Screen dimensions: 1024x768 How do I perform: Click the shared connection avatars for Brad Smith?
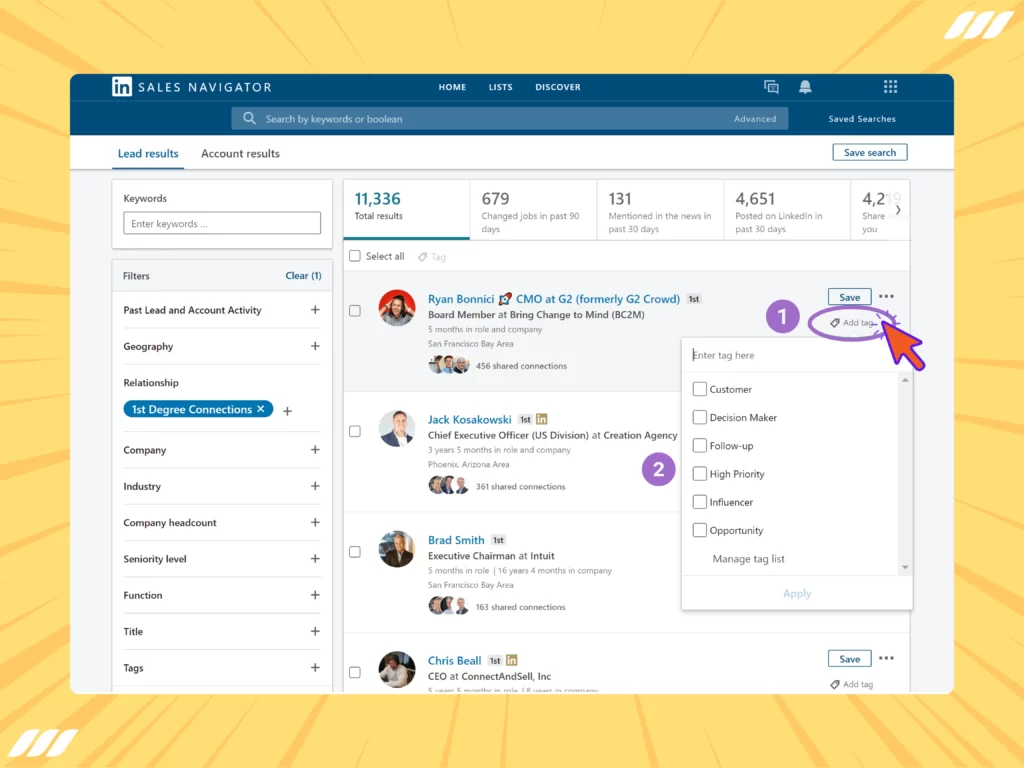click(x=449, y=606)
